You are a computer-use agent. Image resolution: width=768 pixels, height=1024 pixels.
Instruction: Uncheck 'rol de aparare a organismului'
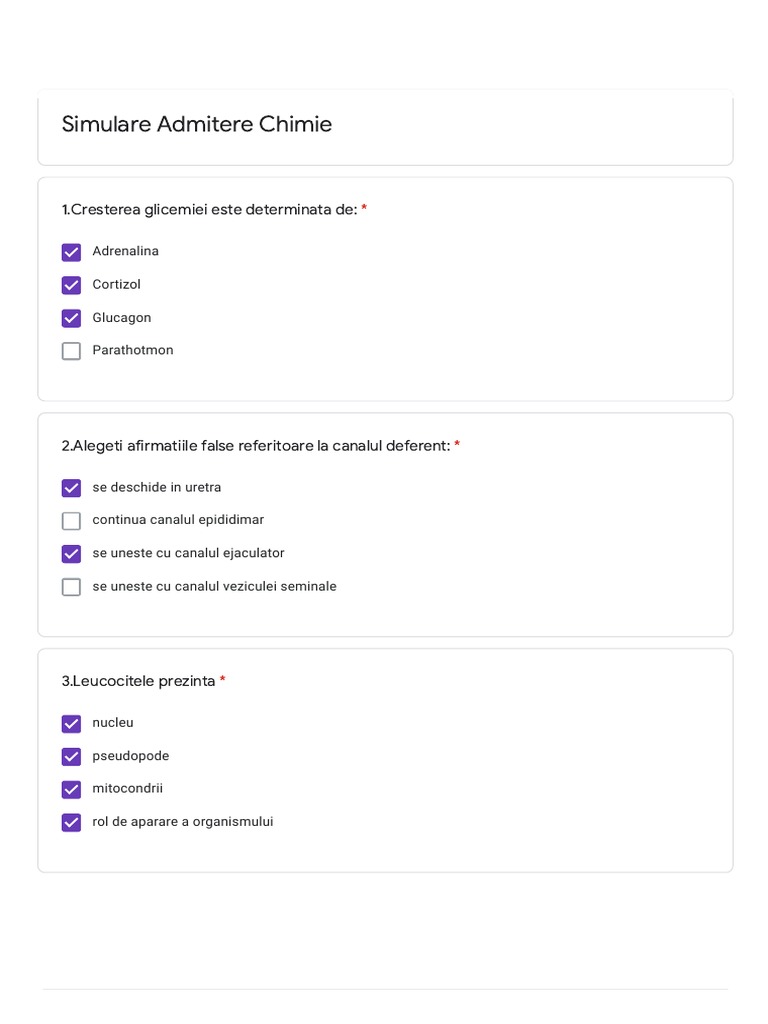tap(71, 823)
